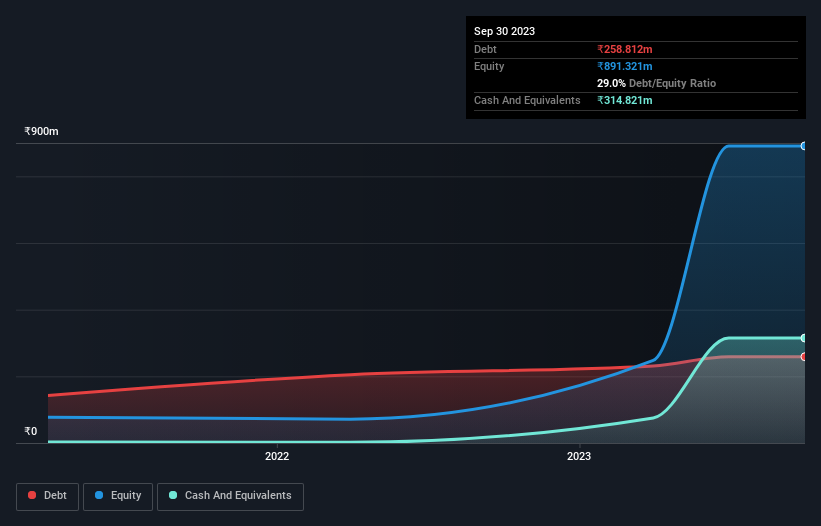The width and height of the screenshot is (821, 526).
Task: Click the blue Equity endpoint marker
Action: [x=804, y=146]
